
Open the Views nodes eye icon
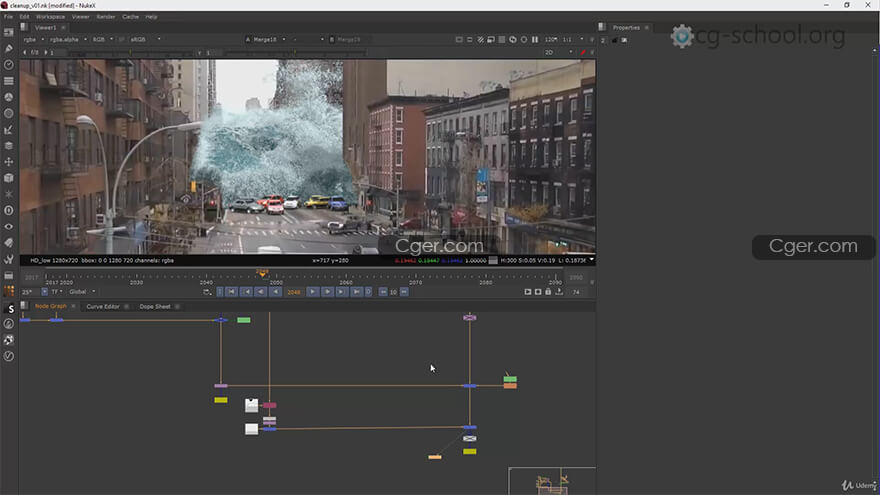point(8,227)
